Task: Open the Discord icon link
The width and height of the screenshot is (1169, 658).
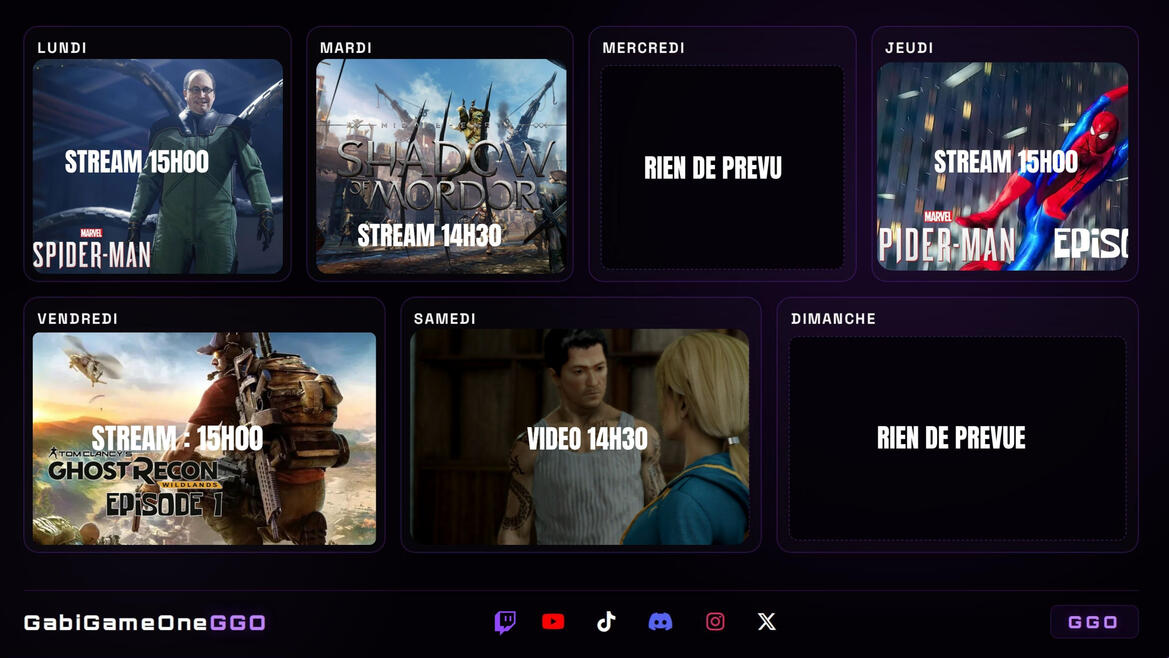Action: (661, 621)
